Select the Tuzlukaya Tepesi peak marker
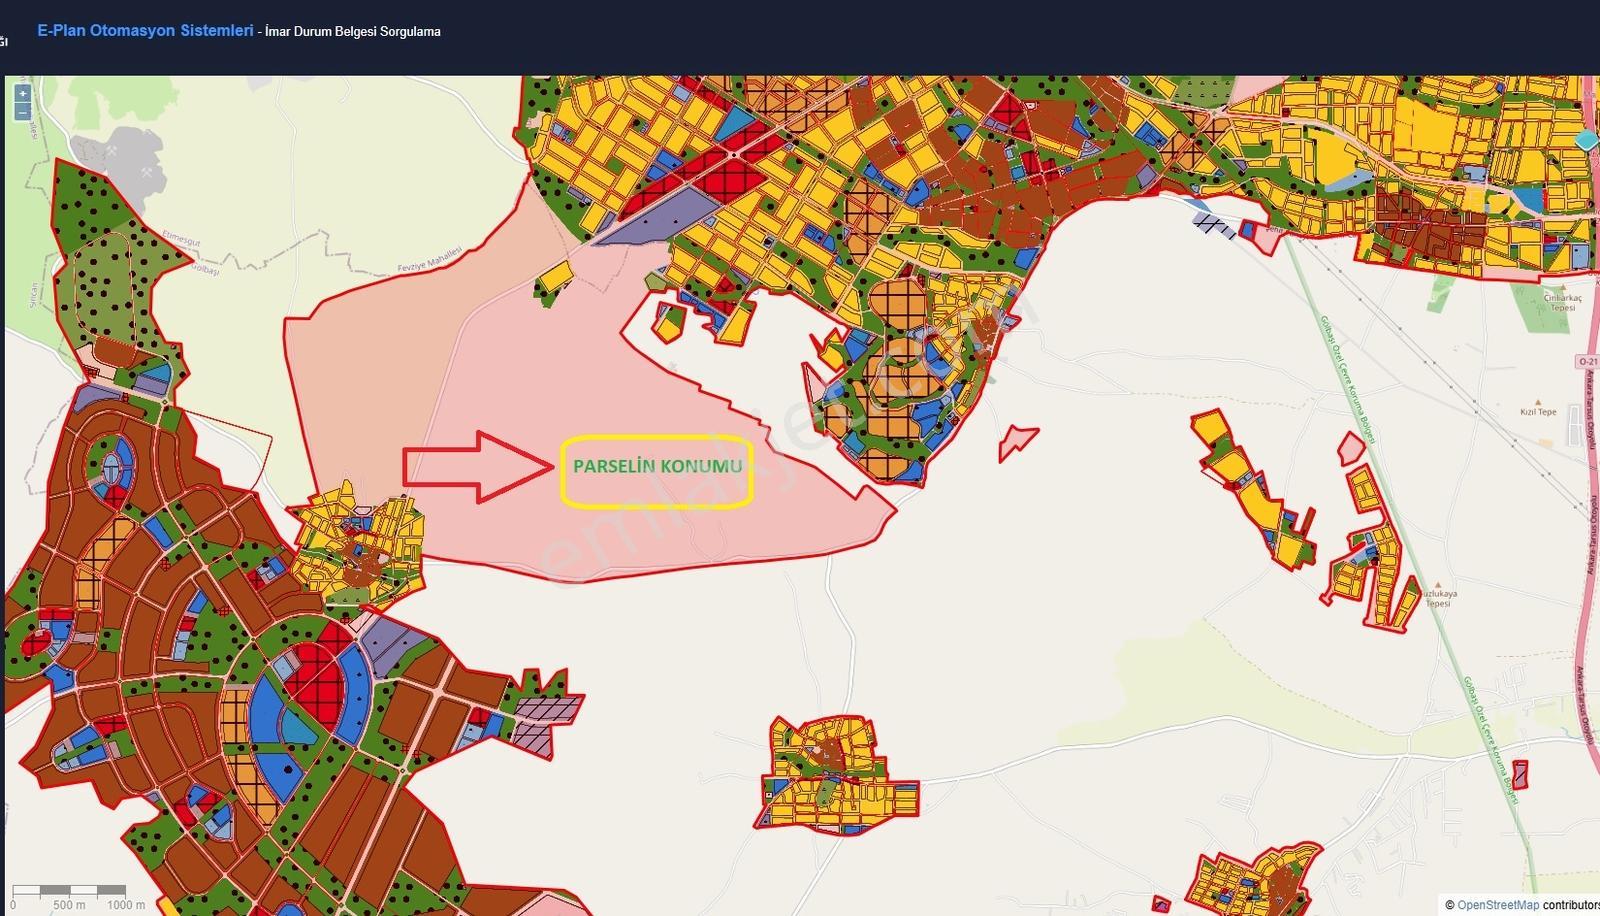The height and width of the screenshot is (916, 1600). click(x=1438, y=584)
